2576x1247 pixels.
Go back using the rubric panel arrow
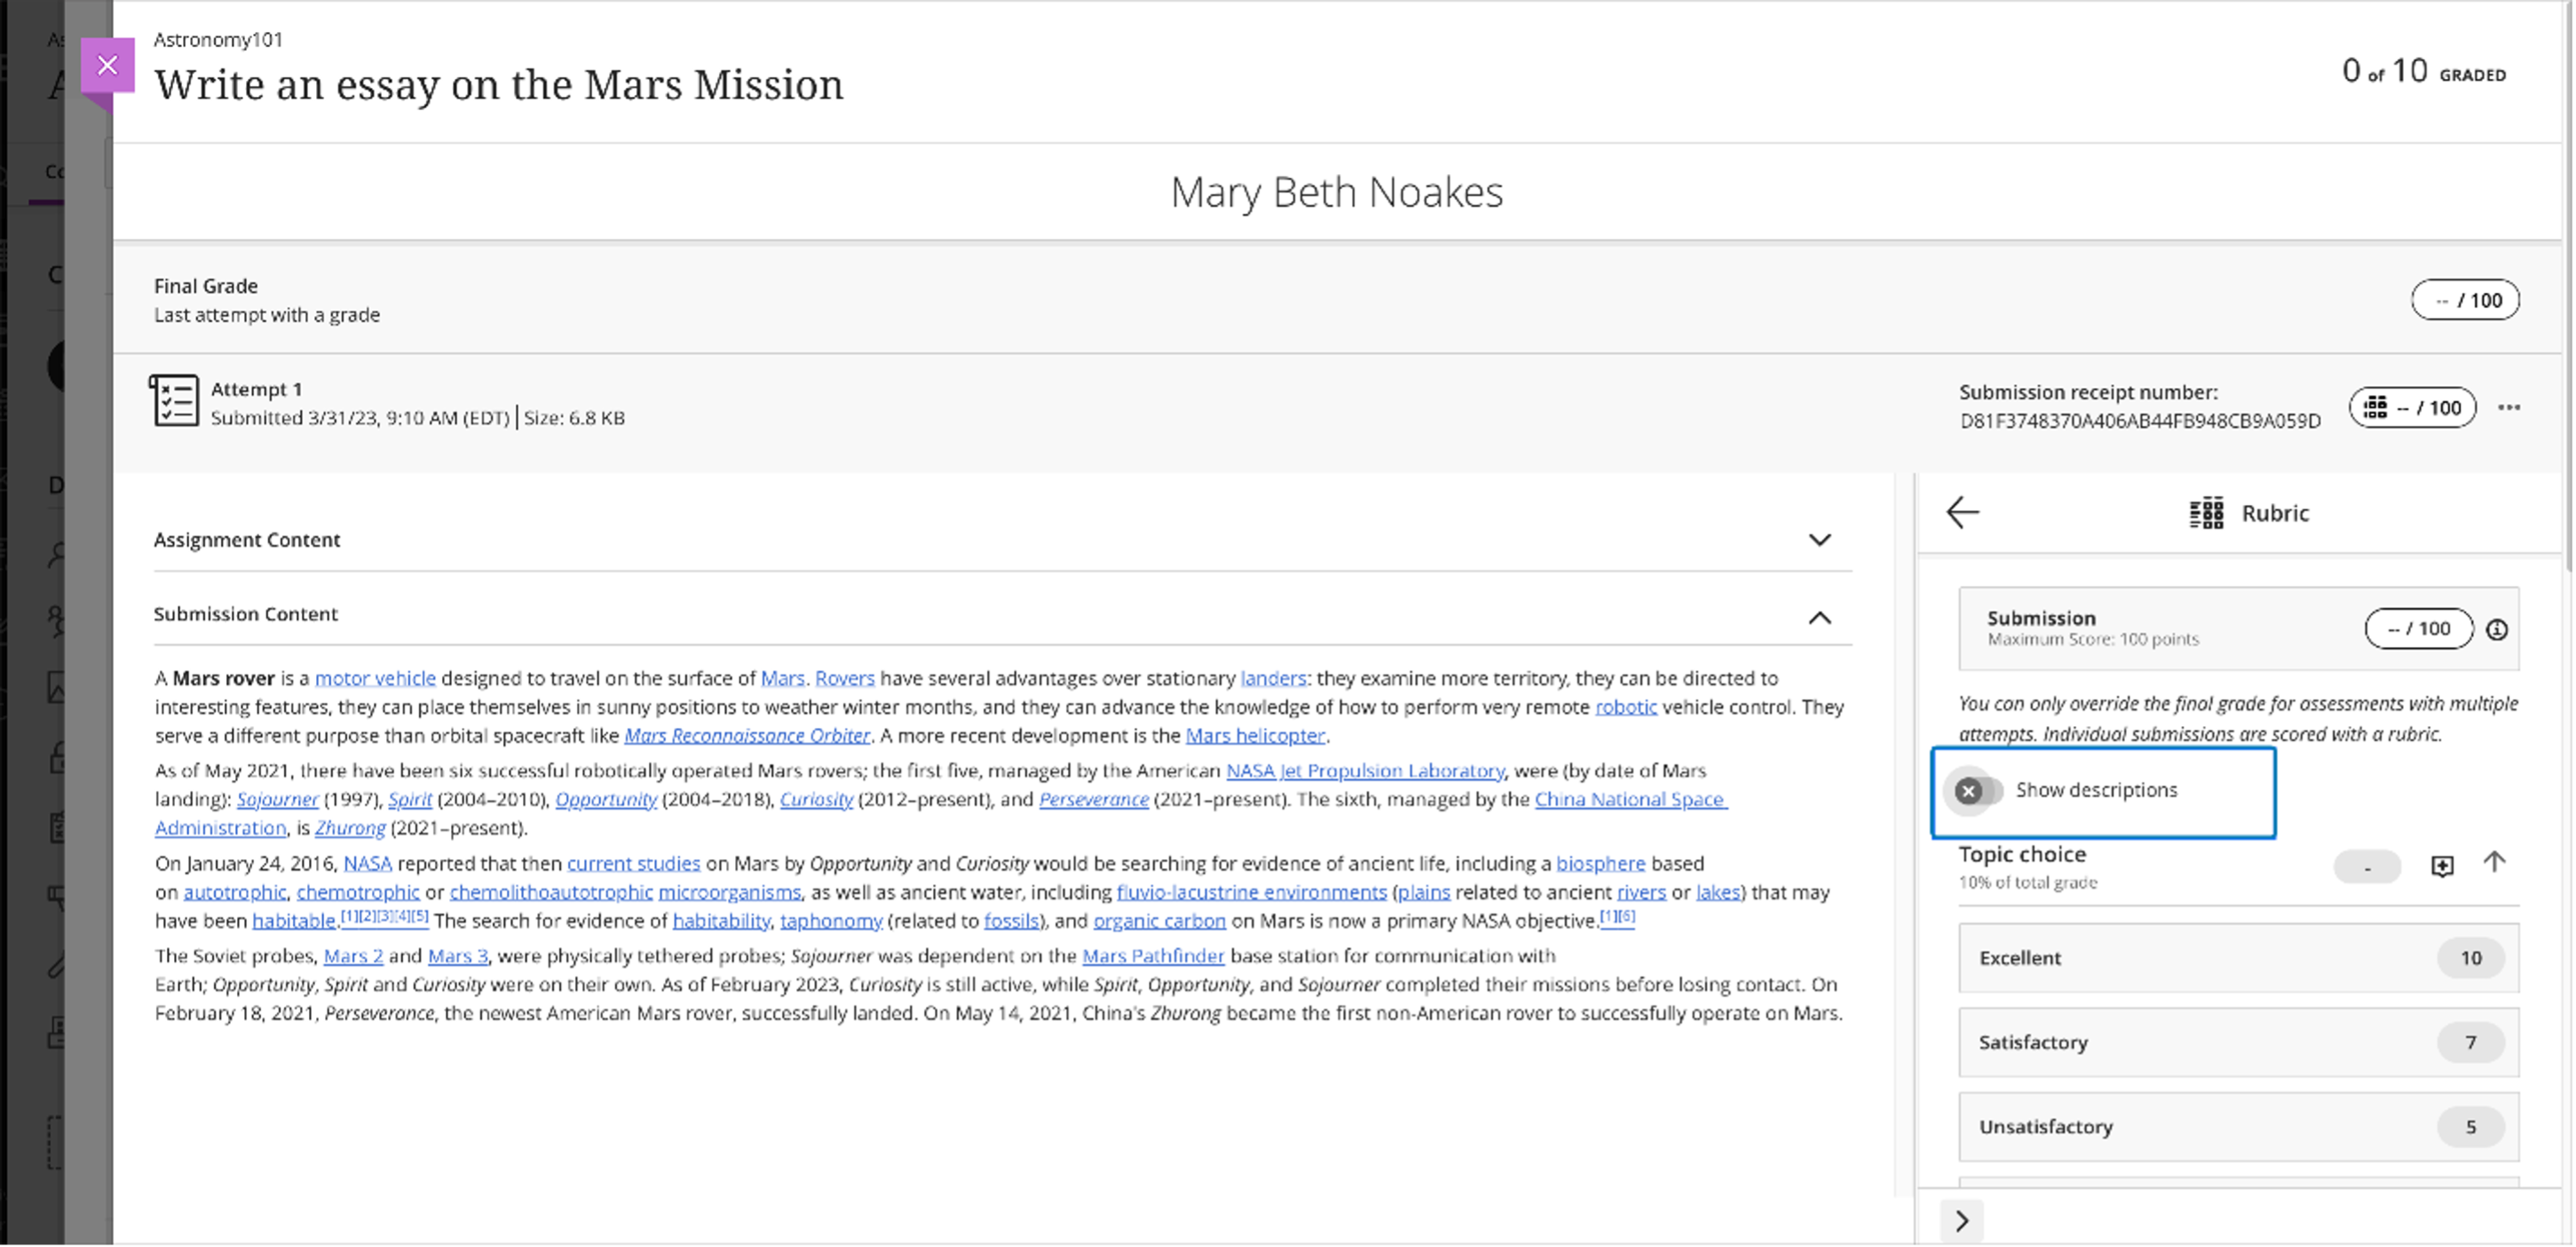(1962, 512)
